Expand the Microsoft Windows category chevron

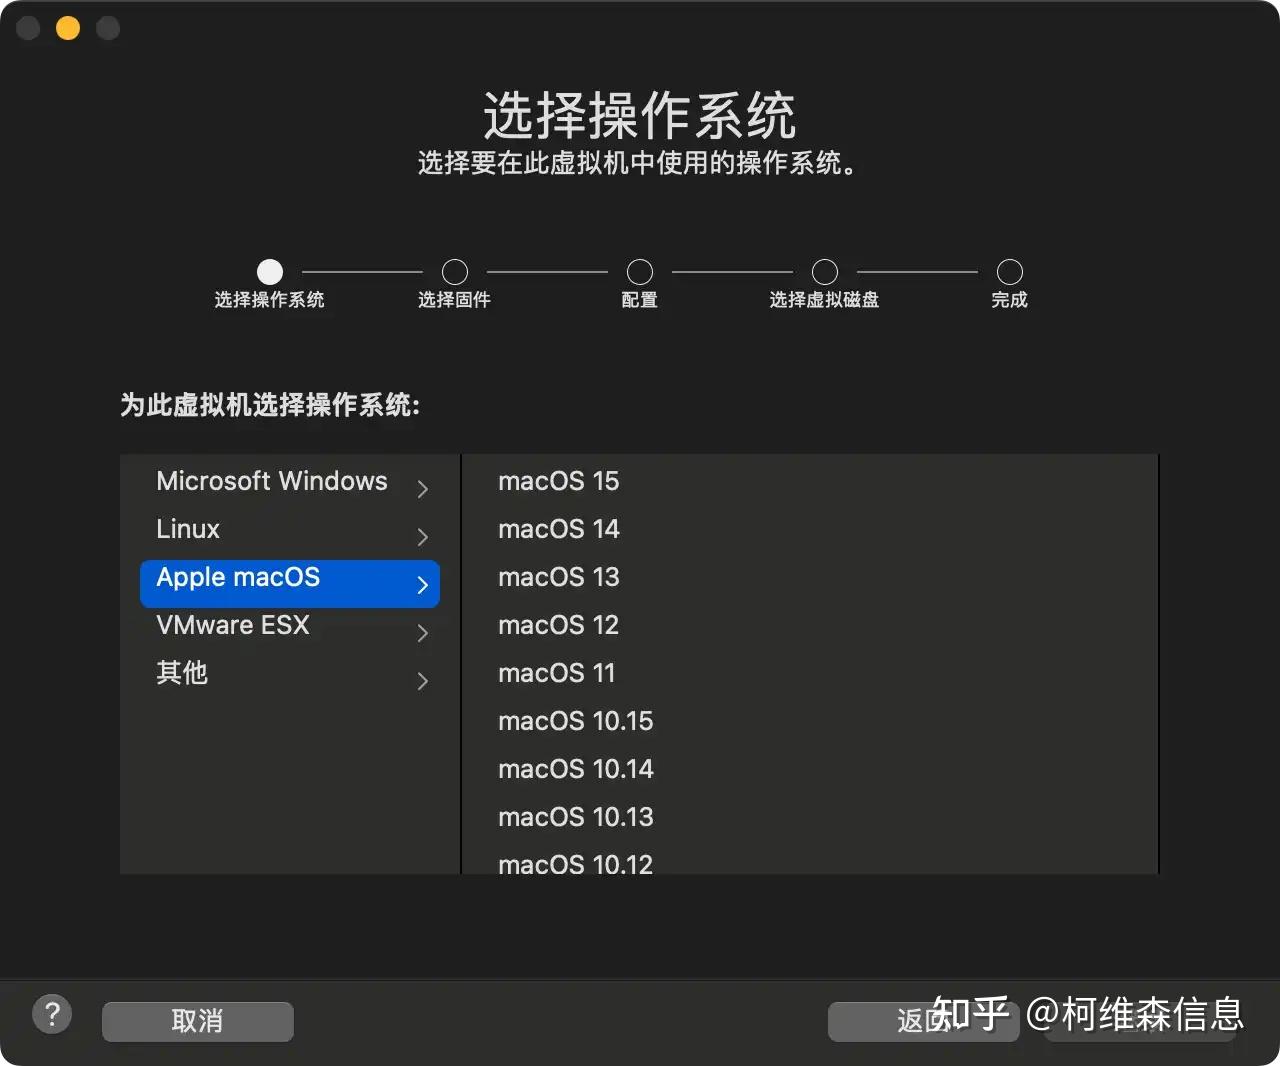click(422, 488)
